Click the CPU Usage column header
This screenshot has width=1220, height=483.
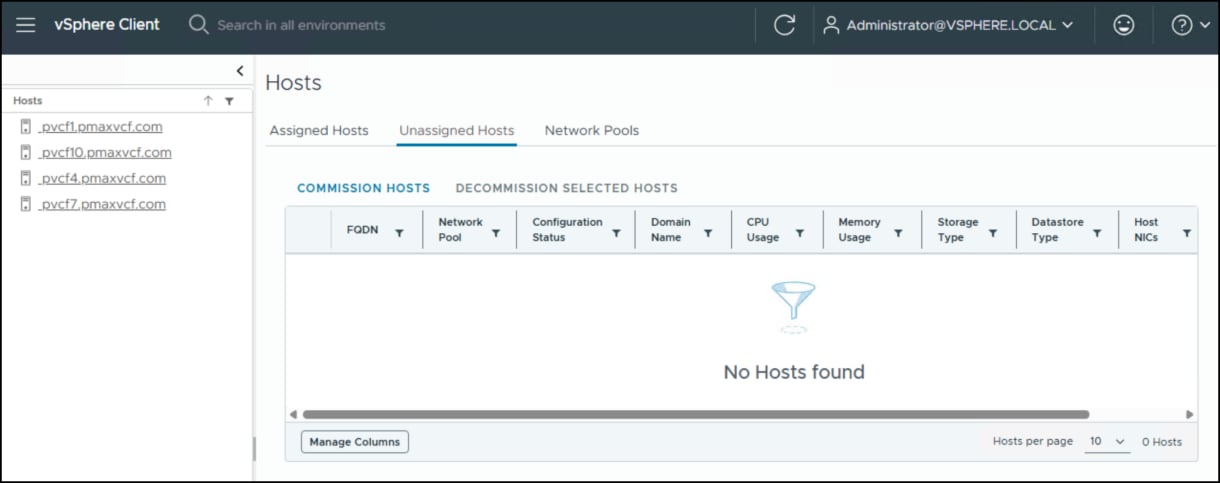coord(763,230)
